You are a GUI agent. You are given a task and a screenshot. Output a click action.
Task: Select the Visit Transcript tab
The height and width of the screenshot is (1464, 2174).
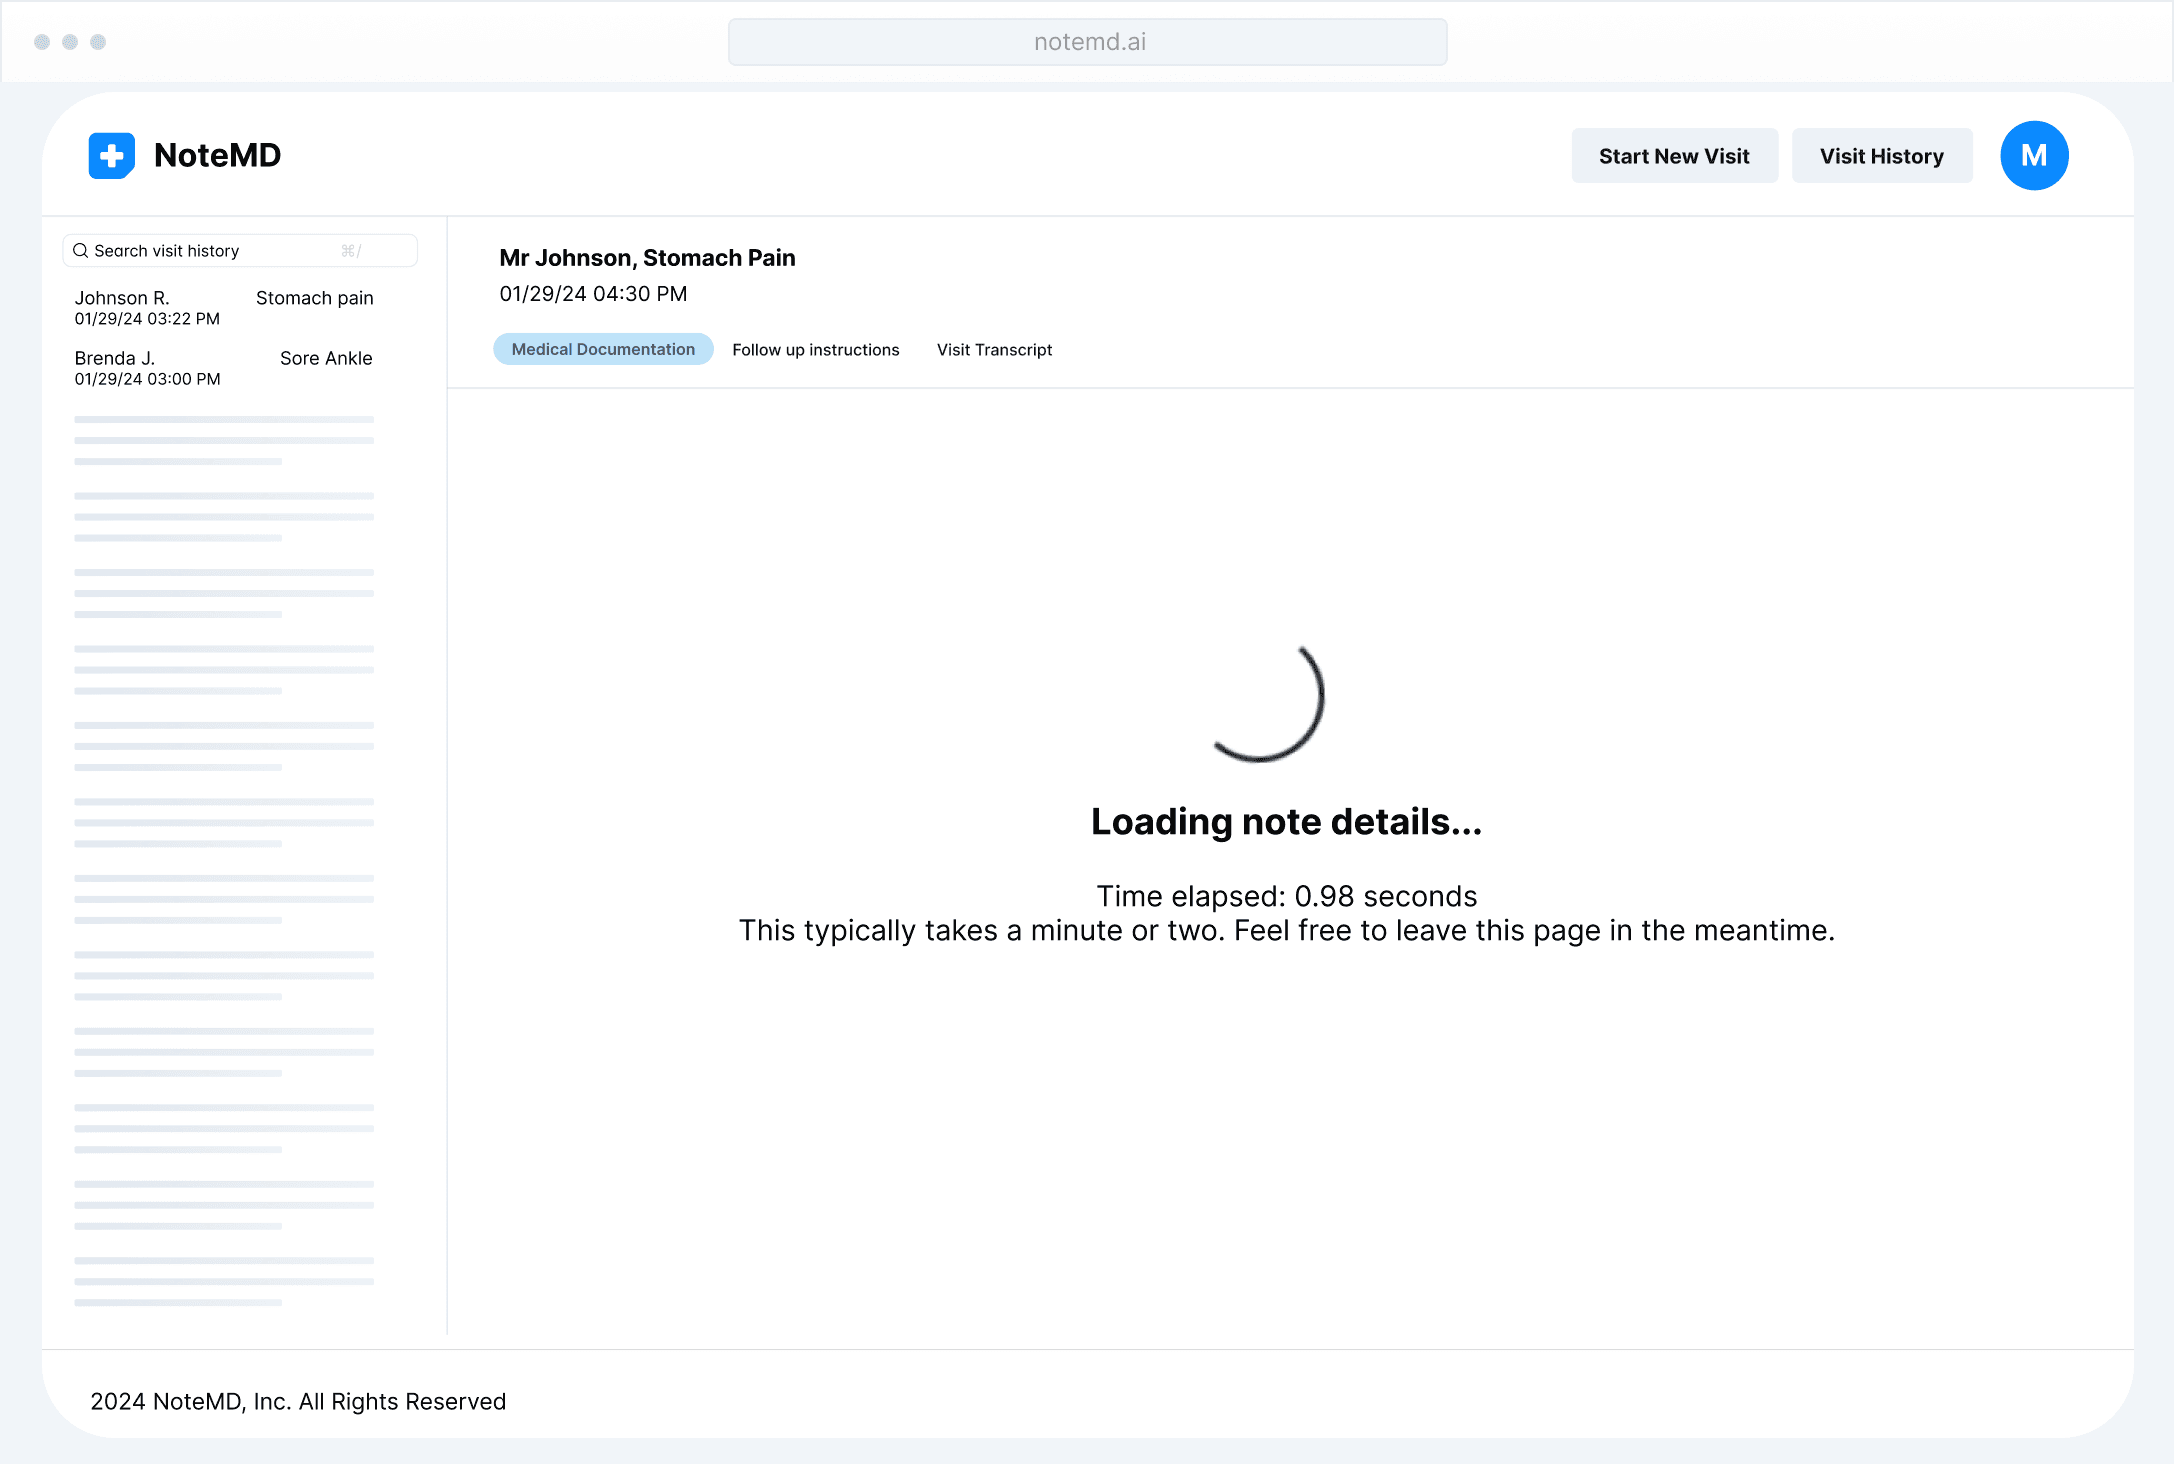(x=994, y=350)
